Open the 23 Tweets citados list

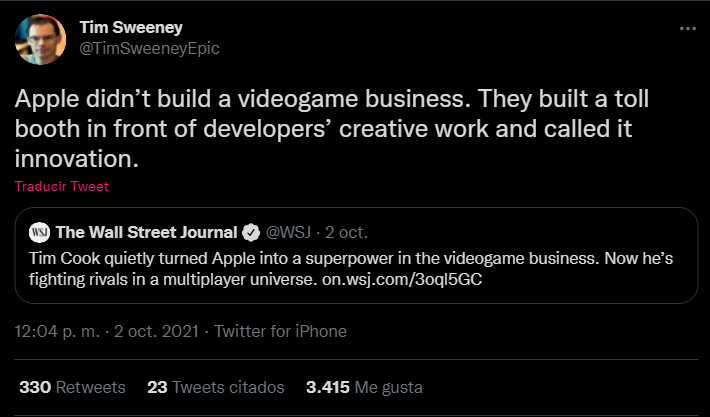tap(215, 386)
